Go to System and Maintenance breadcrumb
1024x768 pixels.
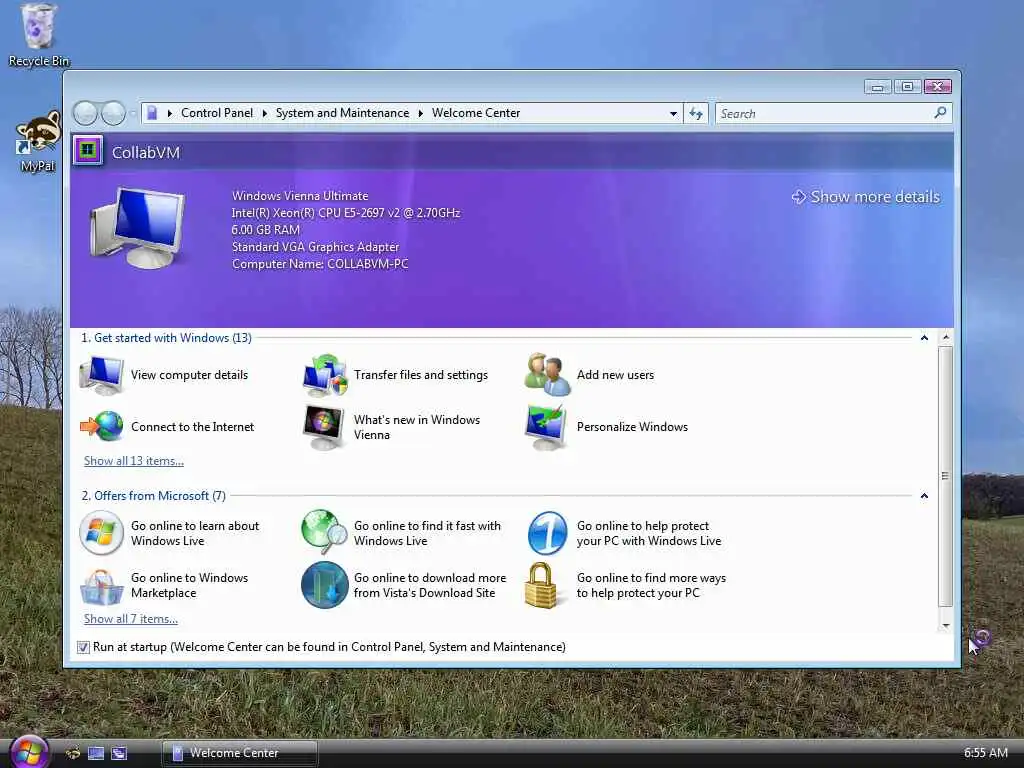point(342,113)
